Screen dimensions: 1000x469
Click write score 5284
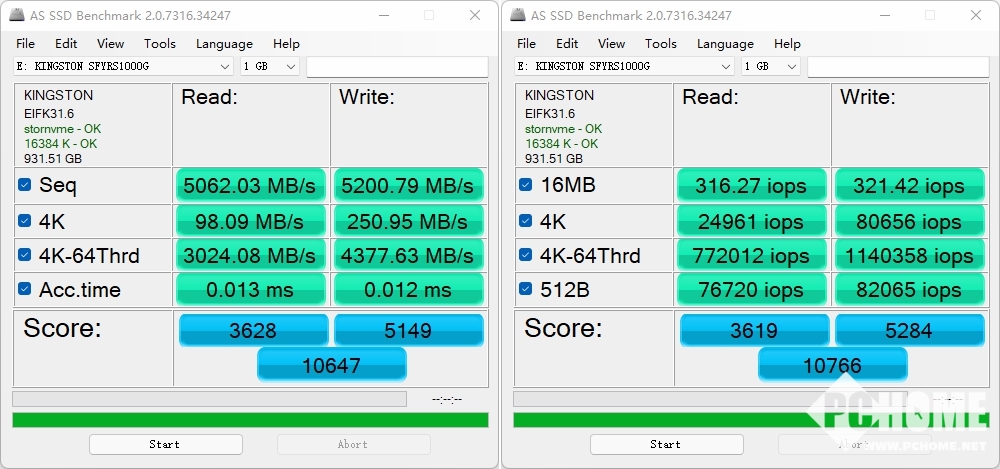point(910,330)
